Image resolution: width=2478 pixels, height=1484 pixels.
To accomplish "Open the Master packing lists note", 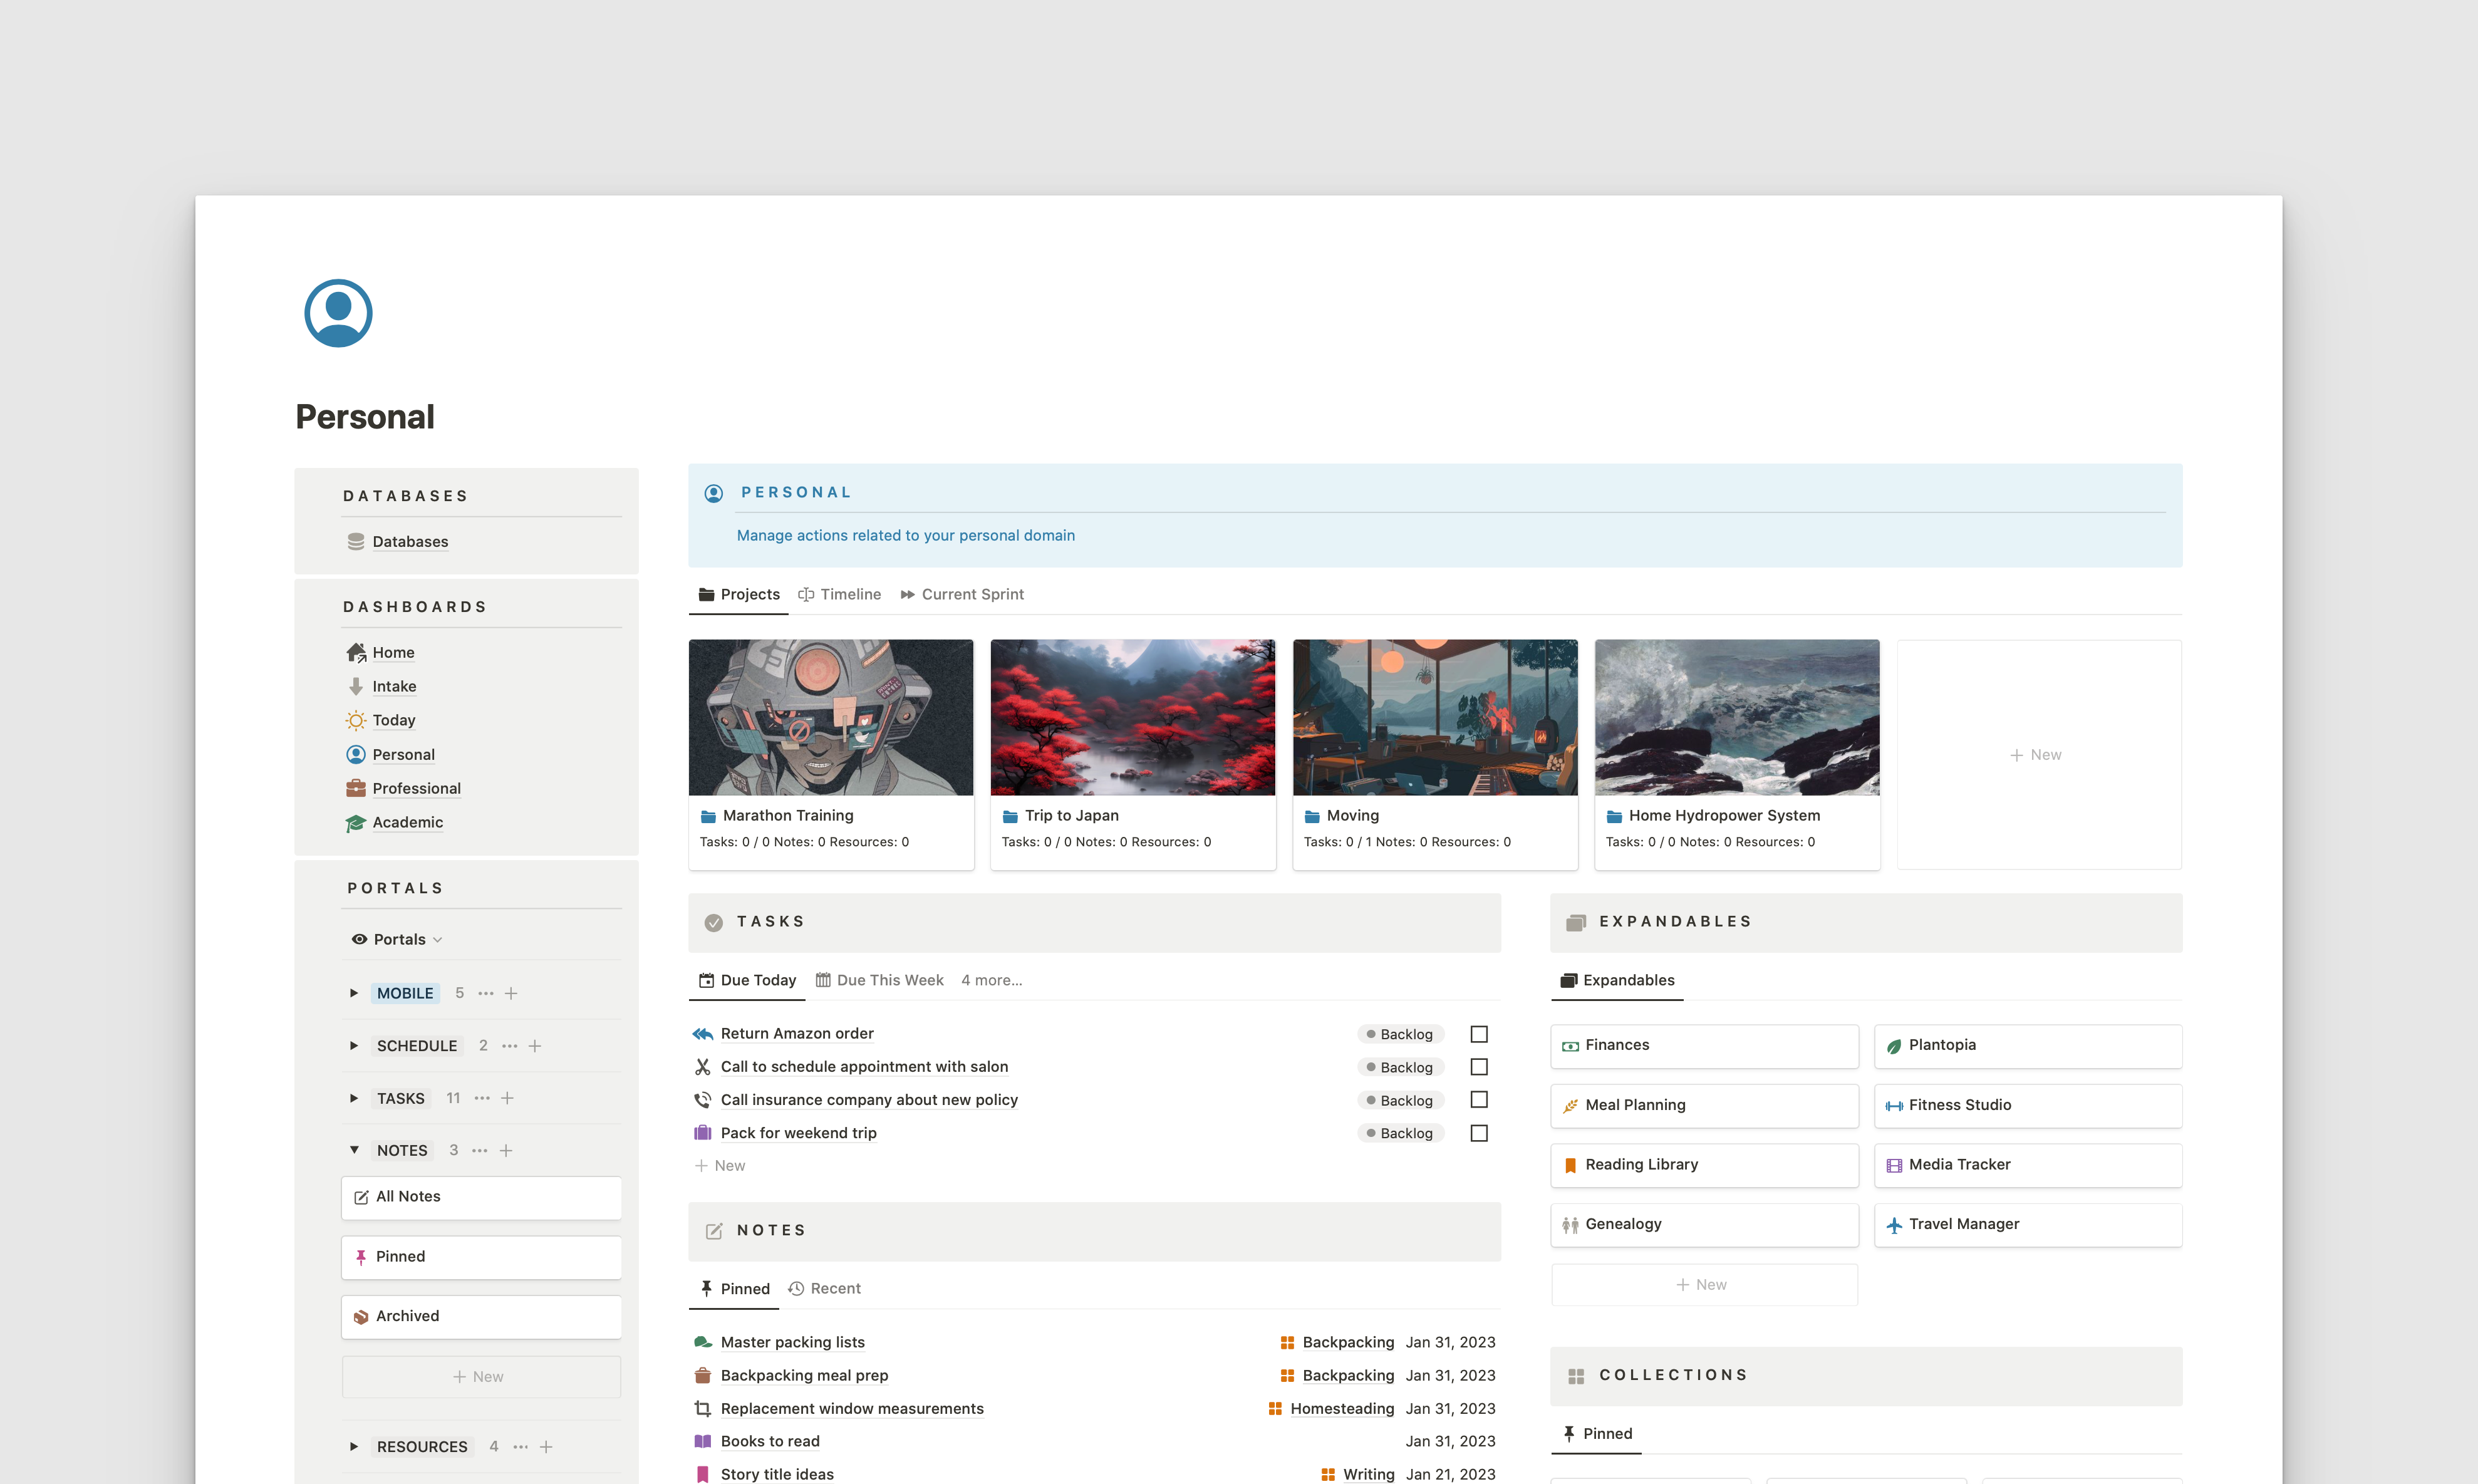I will [x=792, y=1342].
